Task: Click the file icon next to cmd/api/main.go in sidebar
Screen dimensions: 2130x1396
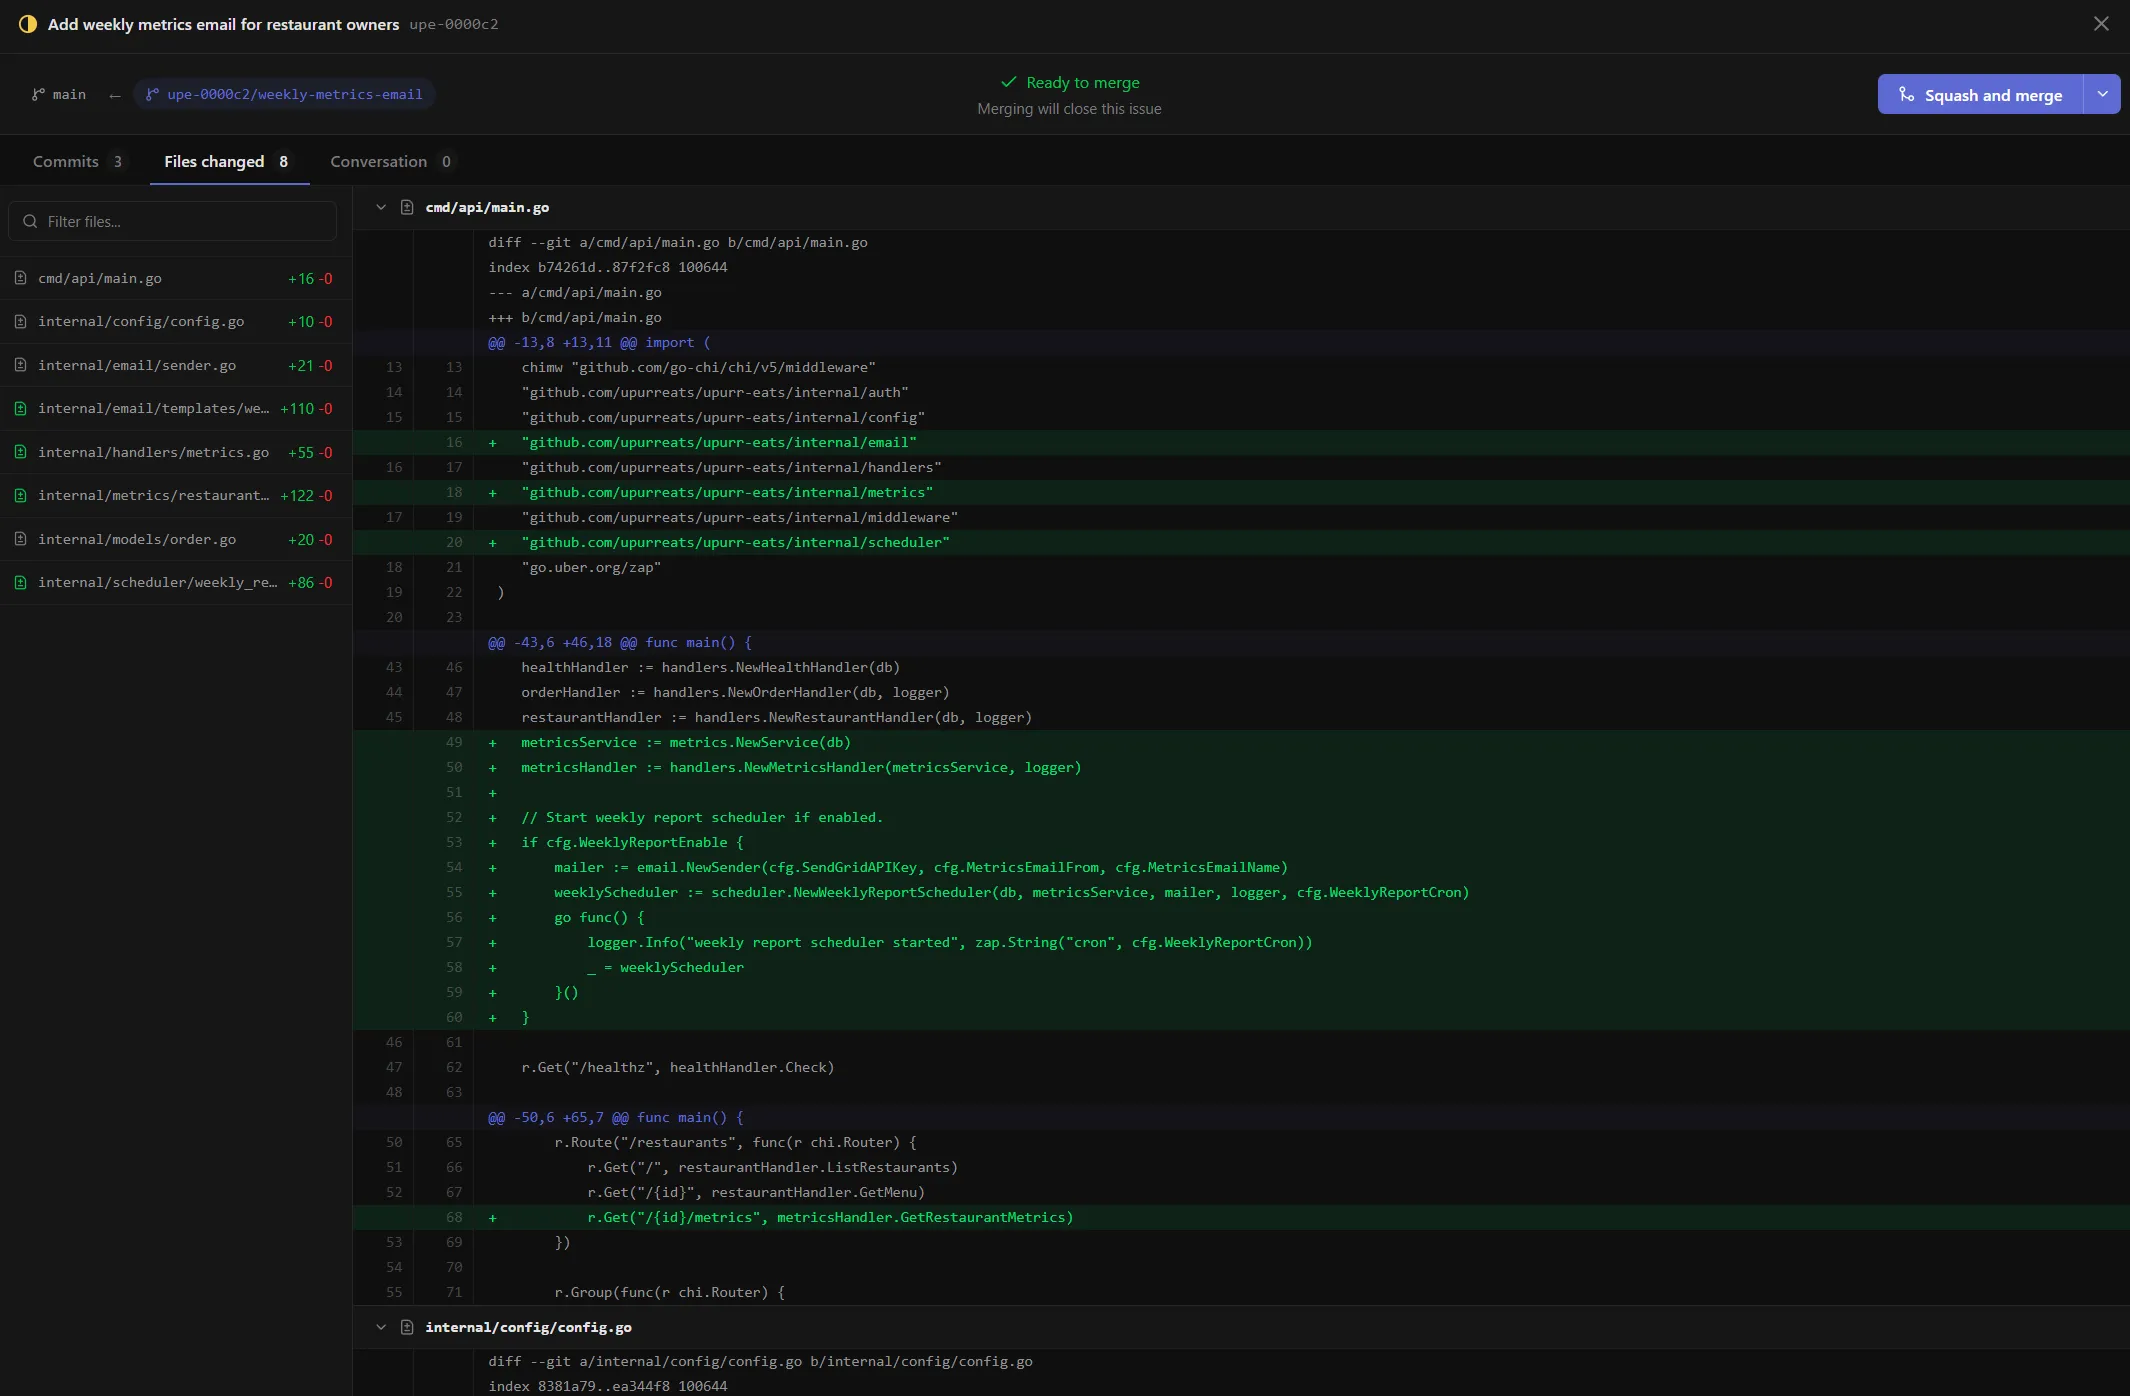Action: (x=20, y=278)
